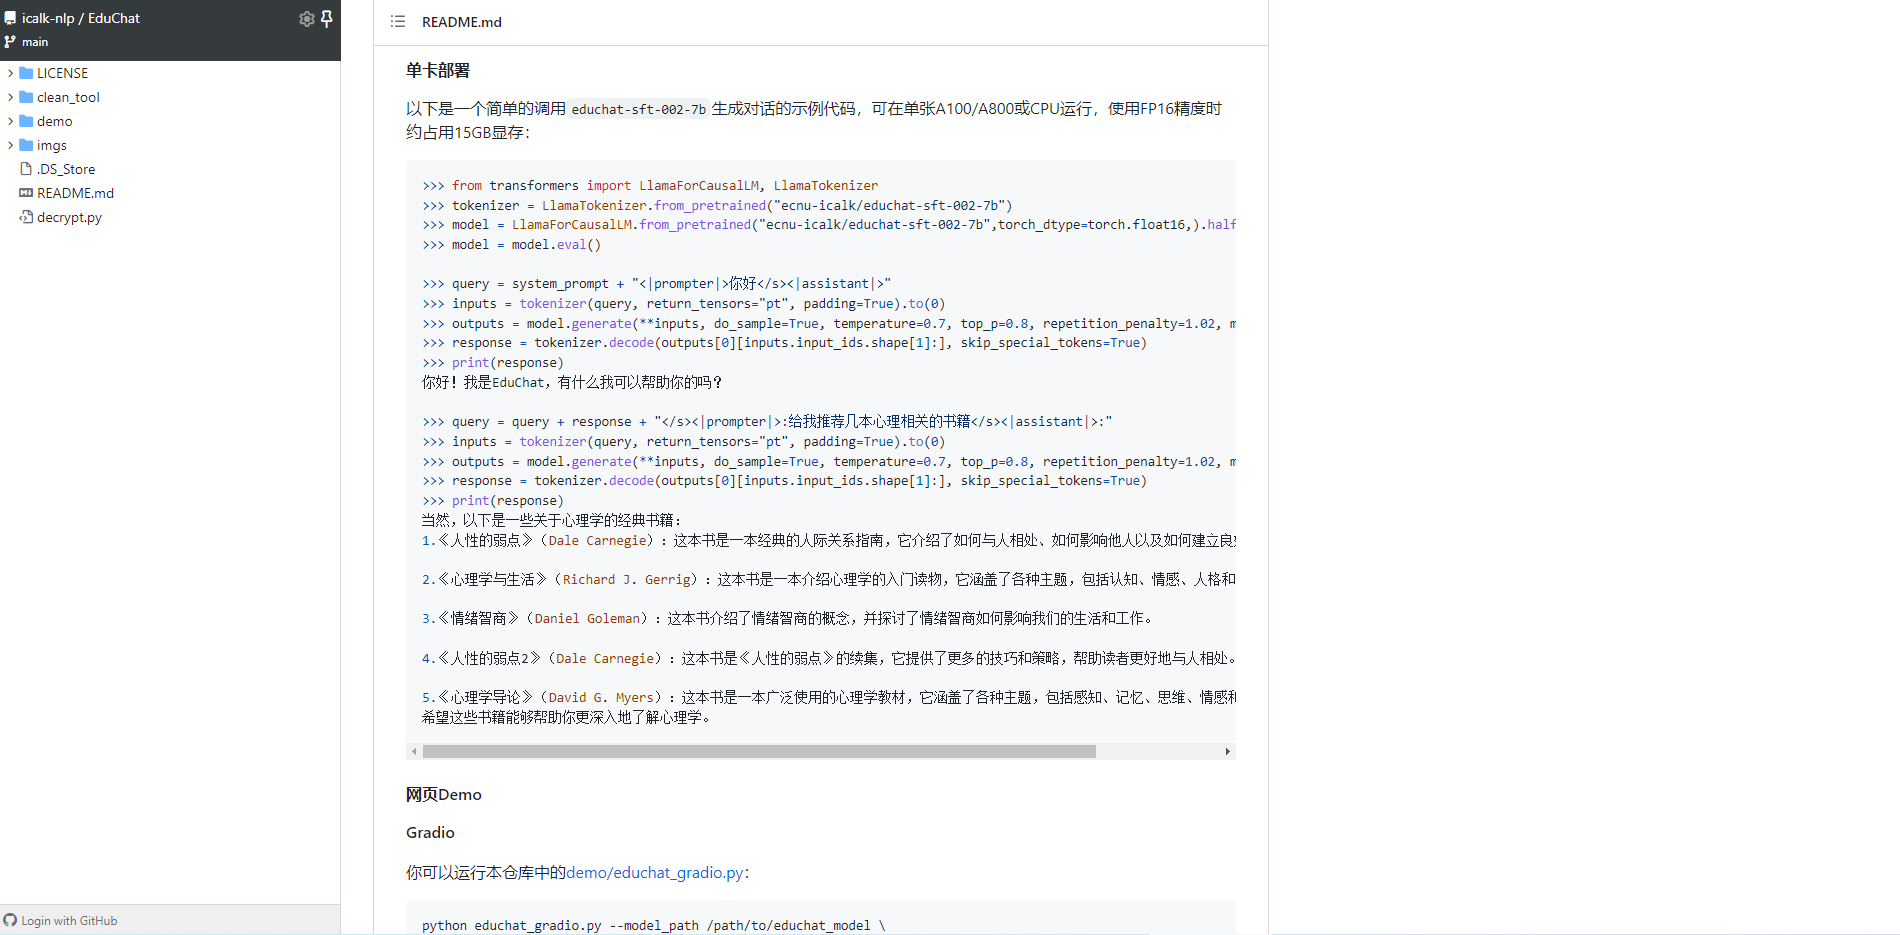Expand the demo folder tree item

click(x=11, y=120)
